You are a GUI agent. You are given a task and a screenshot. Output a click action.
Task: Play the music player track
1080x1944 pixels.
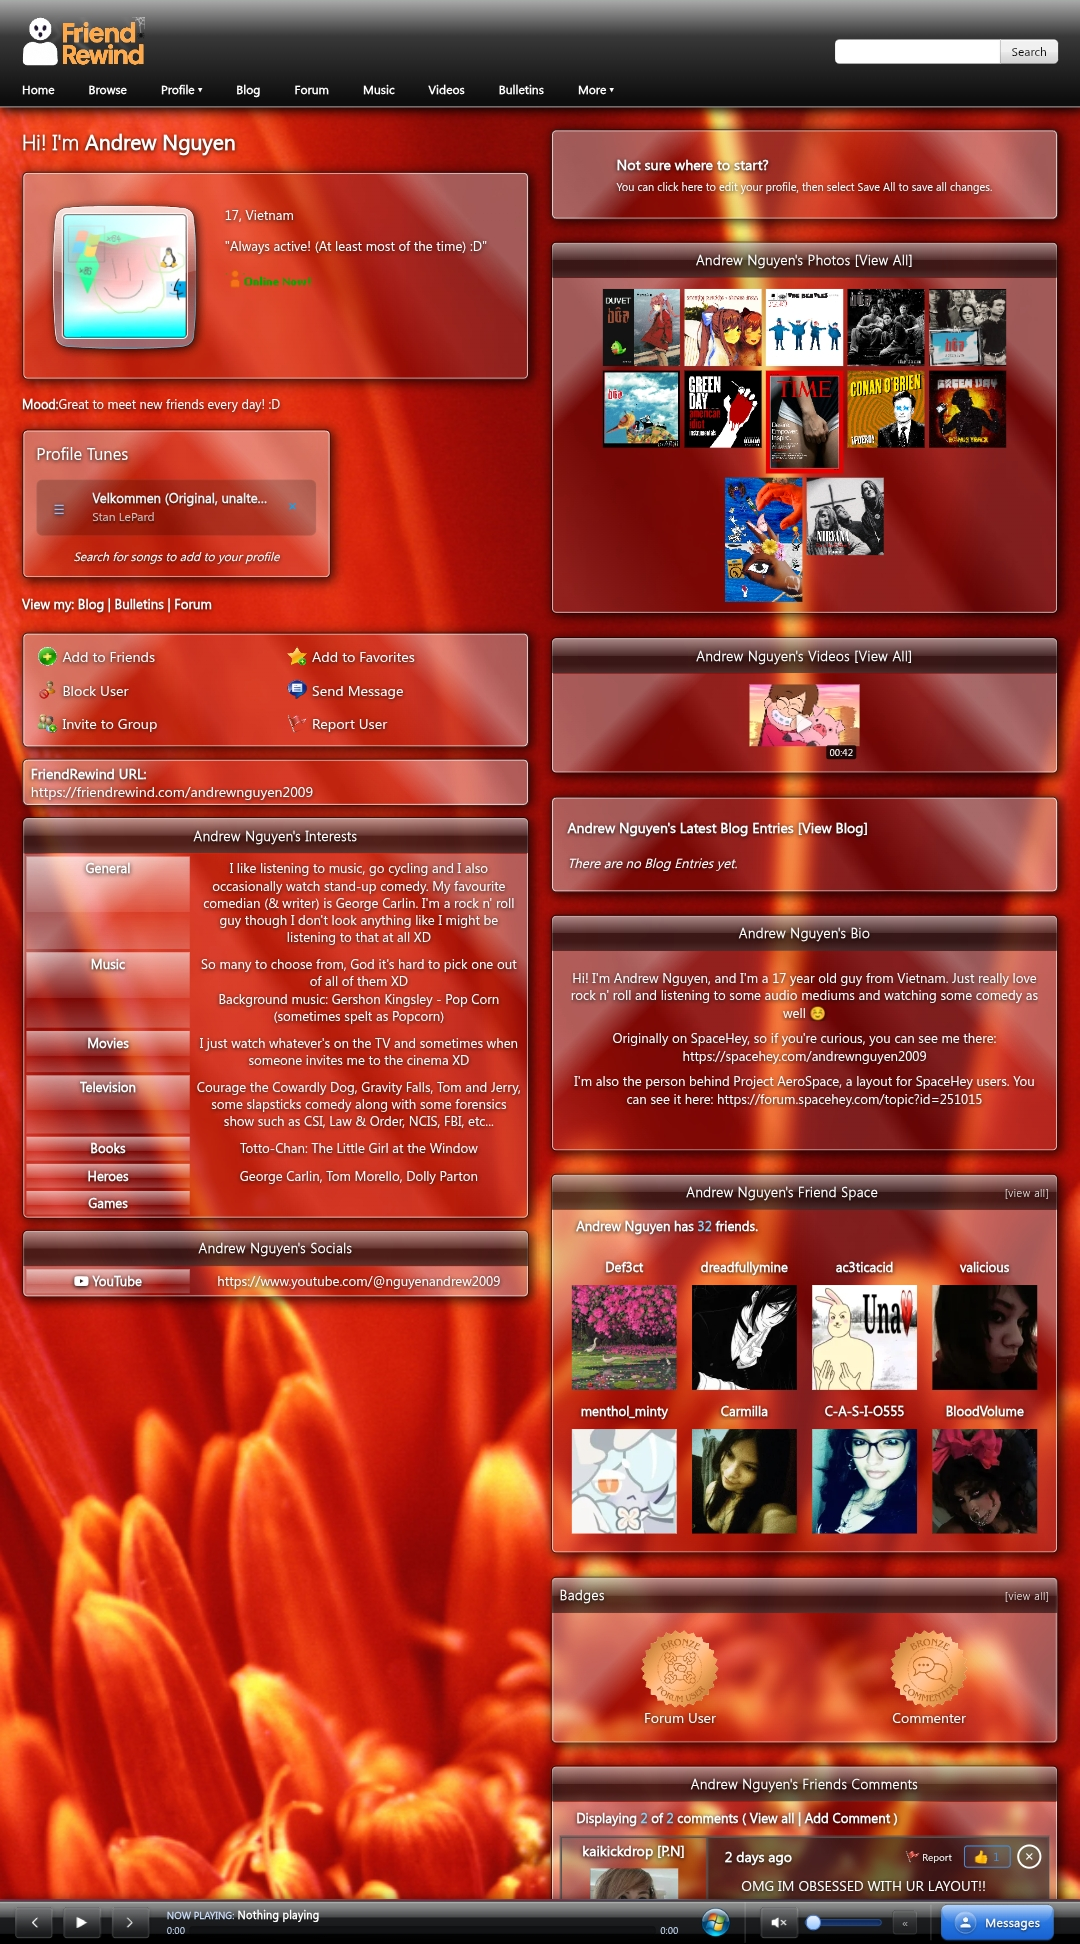point(81,1922)
